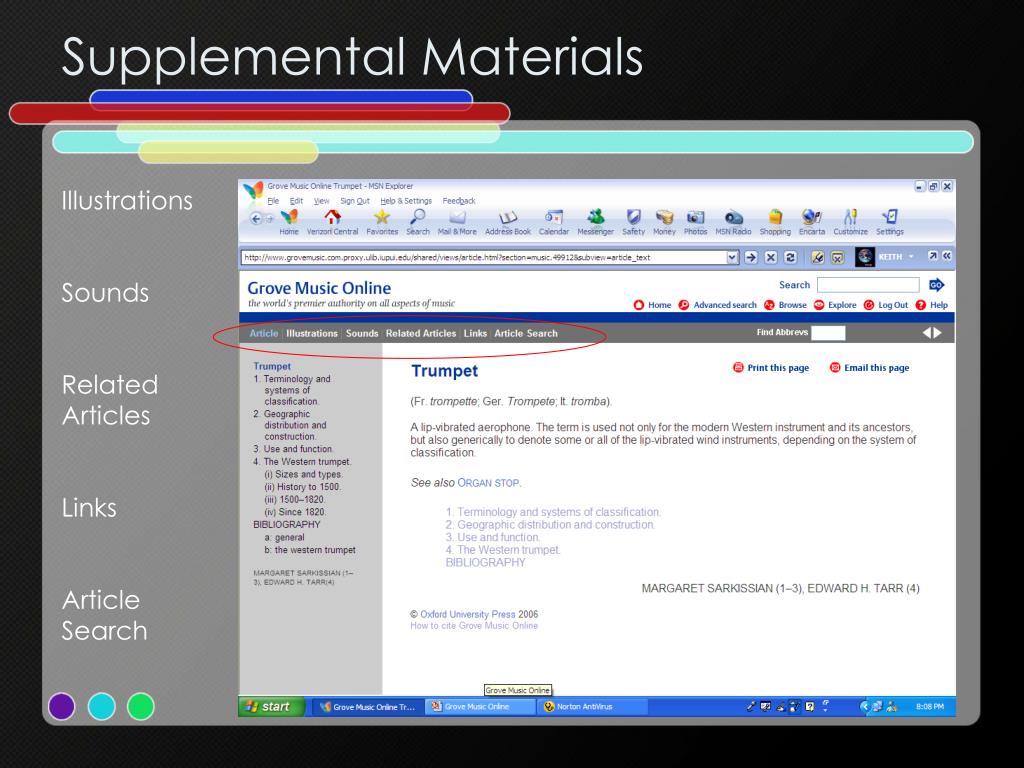The width and height of the screenshot is (1024, 768).
Task: Select the Article tab
Action: 264,333
